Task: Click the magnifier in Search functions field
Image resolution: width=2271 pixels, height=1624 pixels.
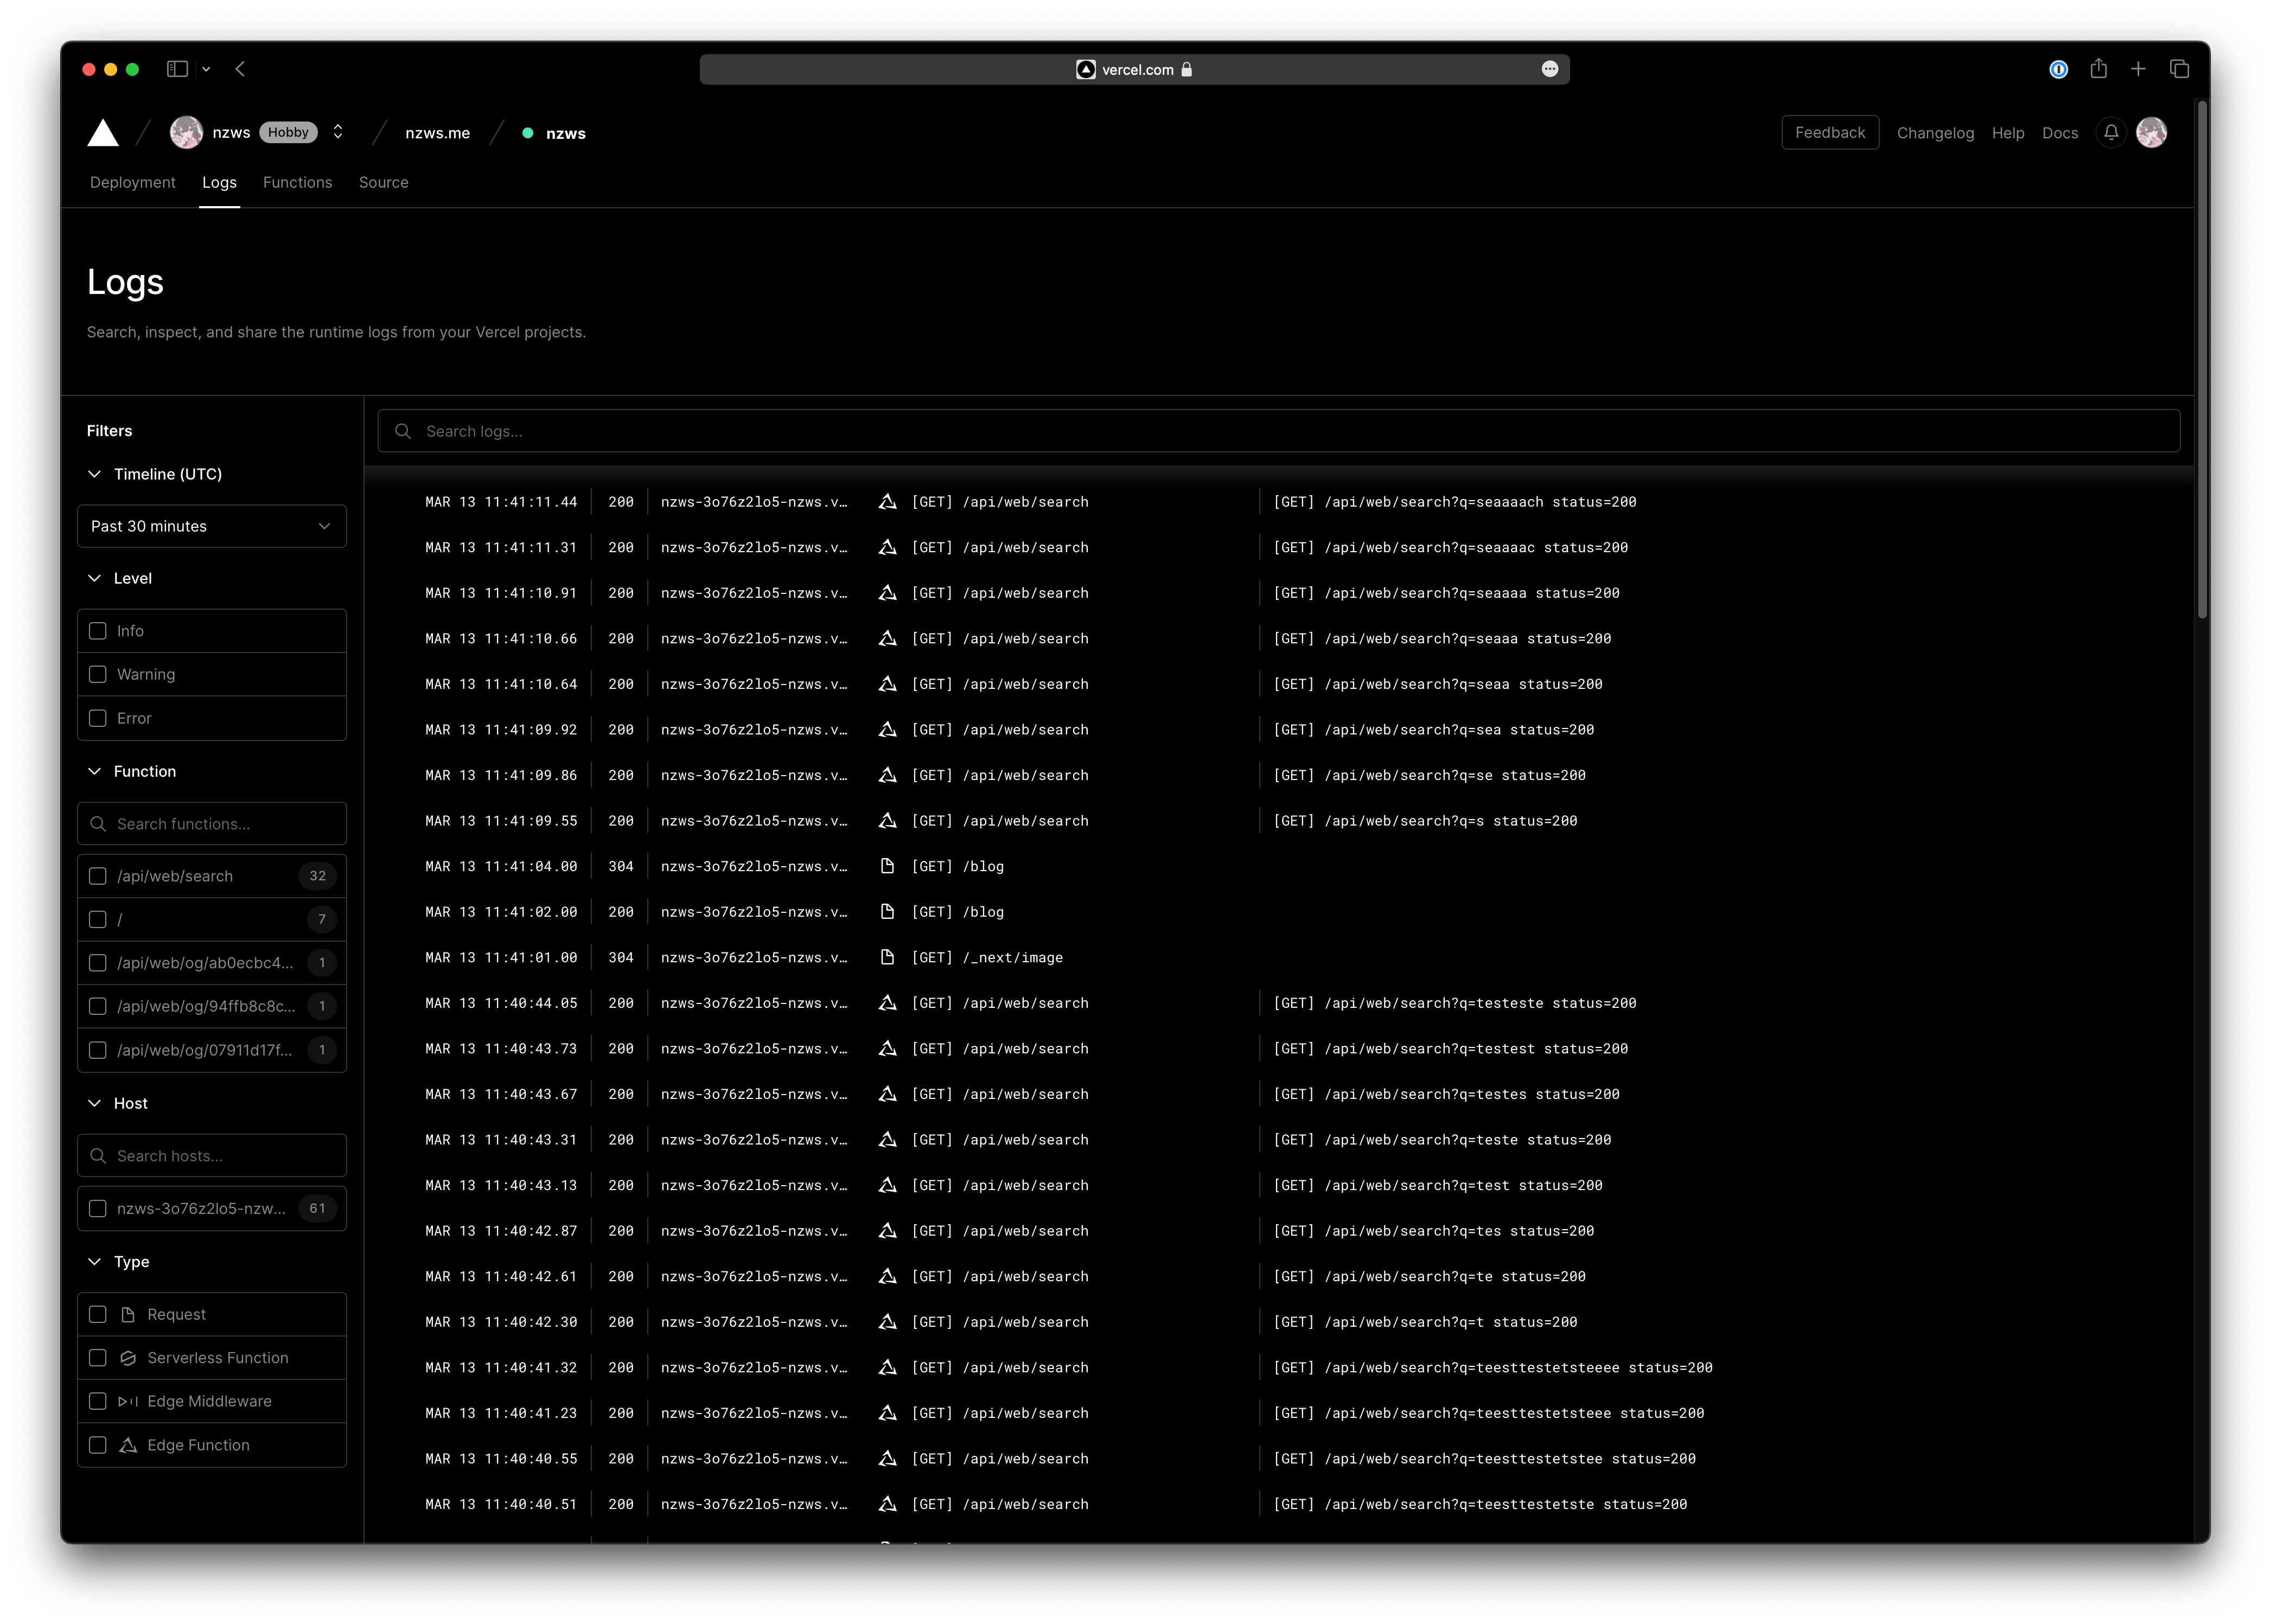Action: 98,824
